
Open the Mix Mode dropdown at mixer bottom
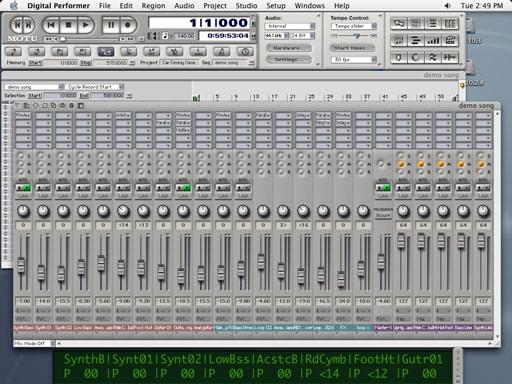[x=34, y=343]
